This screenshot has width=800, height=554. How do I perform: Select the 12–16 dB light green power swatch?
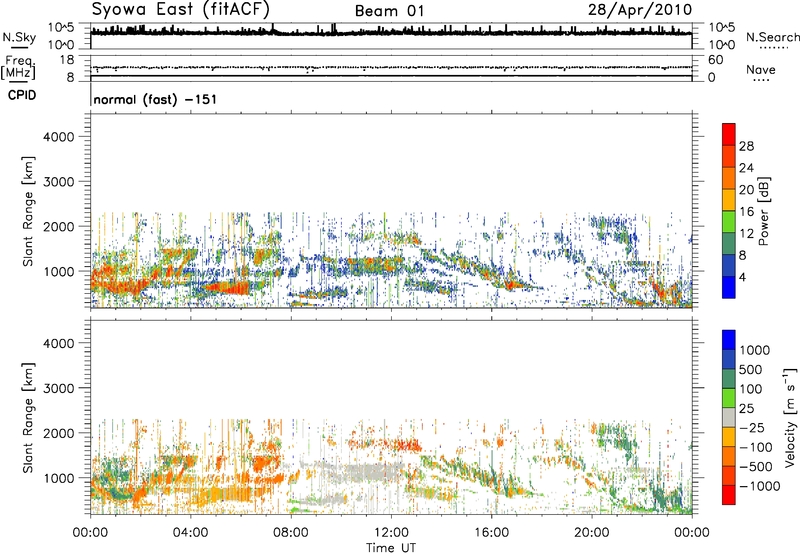click(x=729, y=221)
